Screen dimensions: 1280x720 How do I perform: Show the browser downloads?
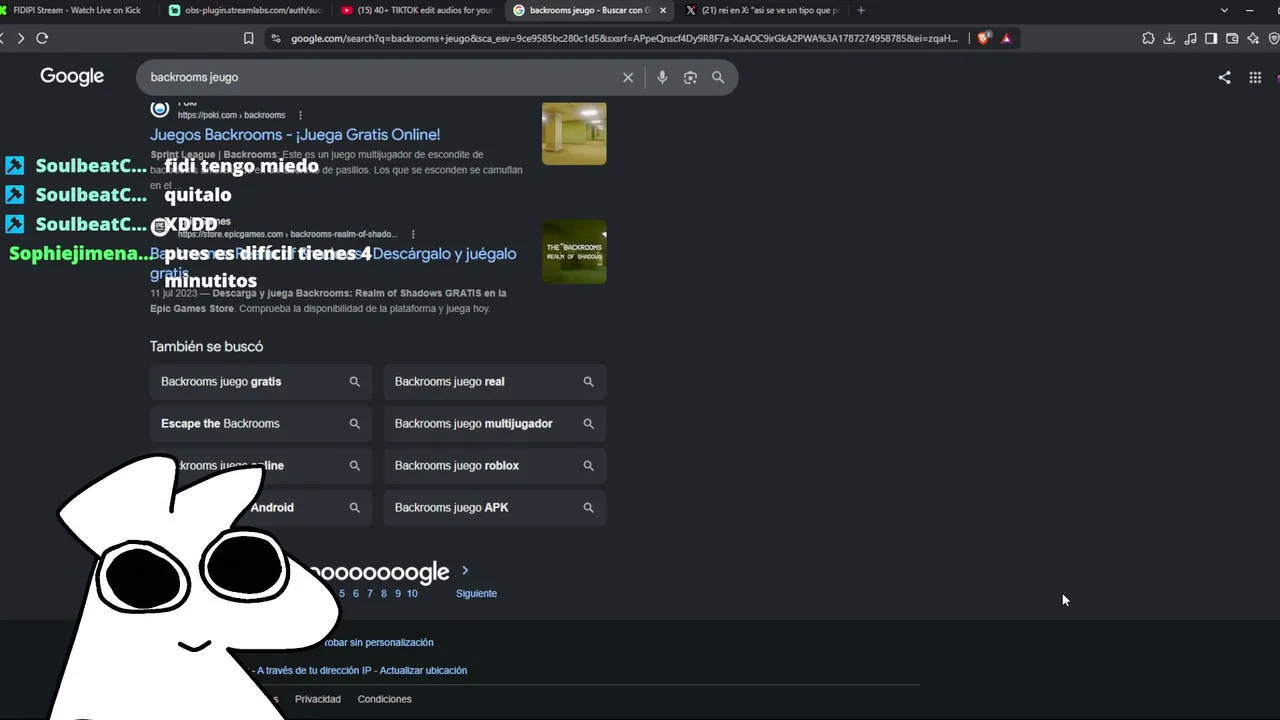pyautogui.click(x=1169, y=38)
